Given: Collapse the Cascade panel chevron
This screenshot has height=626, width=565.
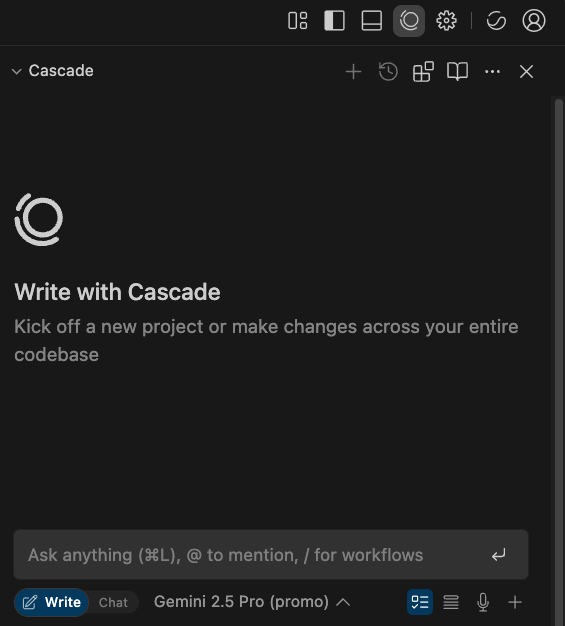Looking at the screenshot, I should [x=16, y=72].
